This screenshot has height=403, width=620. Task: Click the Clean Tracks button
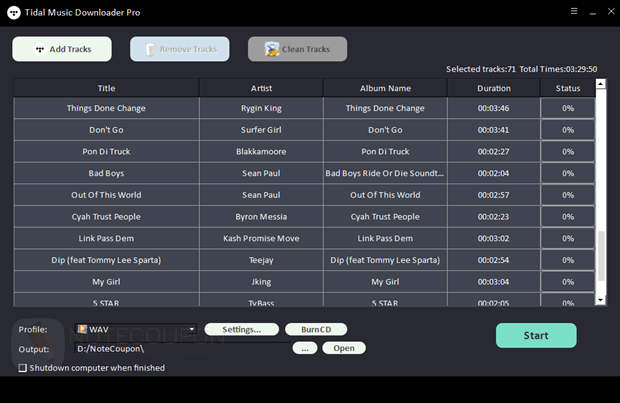[x=298, y=49]
